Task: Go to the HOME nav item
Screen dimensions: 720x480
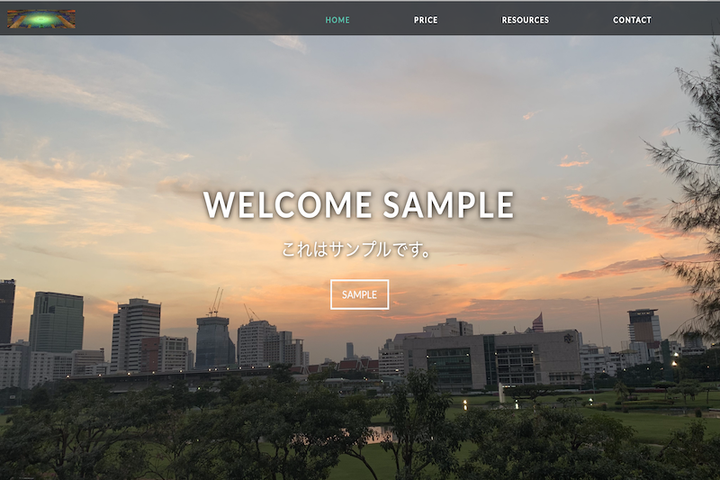Action: coord(338,20)
